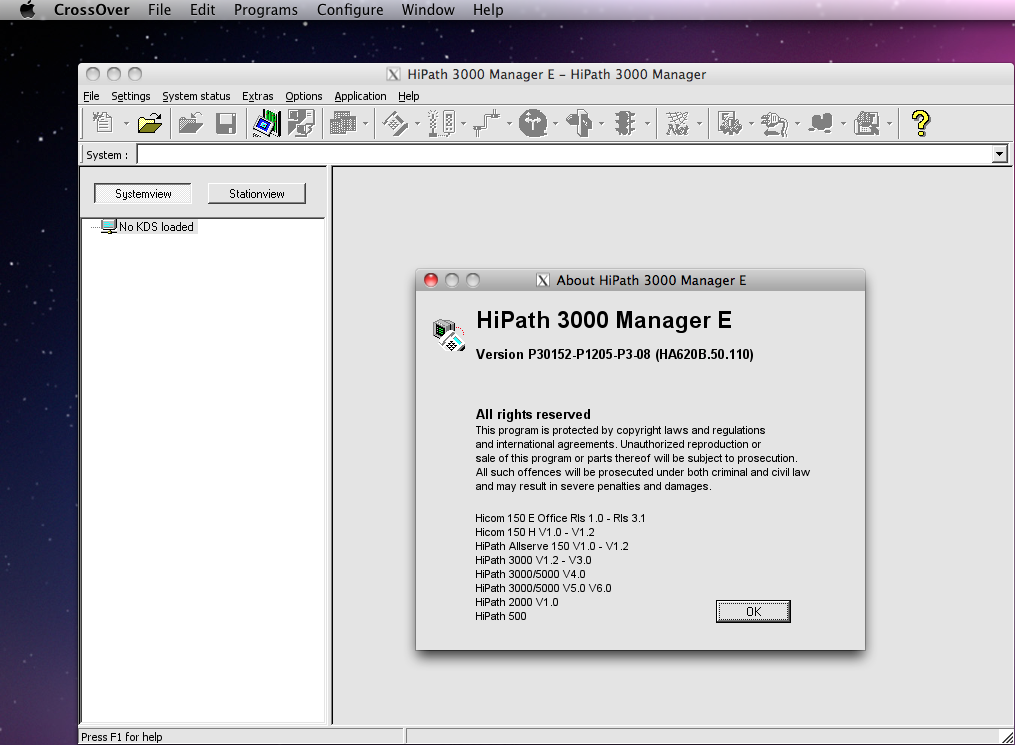Switch to Stationview
Viewport: 1015px width, 745px height.
coord(257,194)
